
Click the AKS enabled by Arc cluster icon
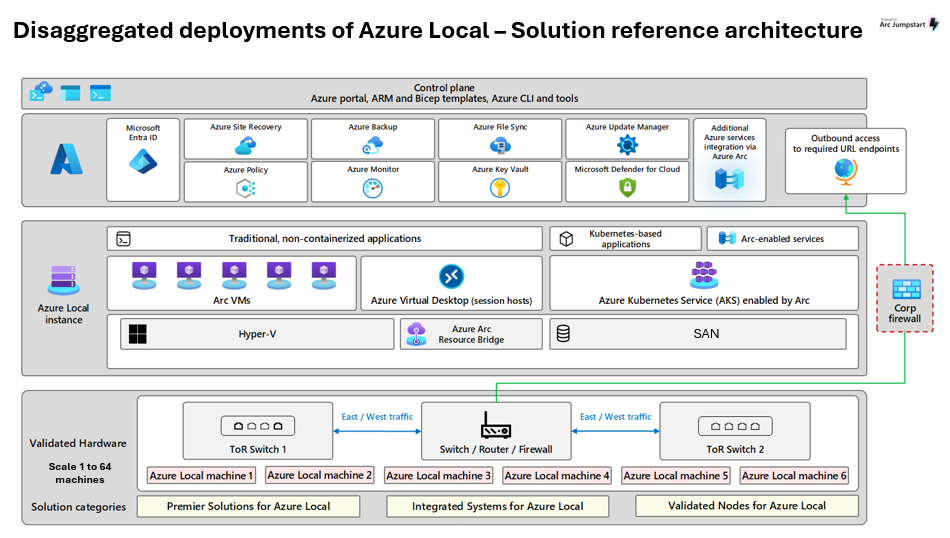point(704,275)
